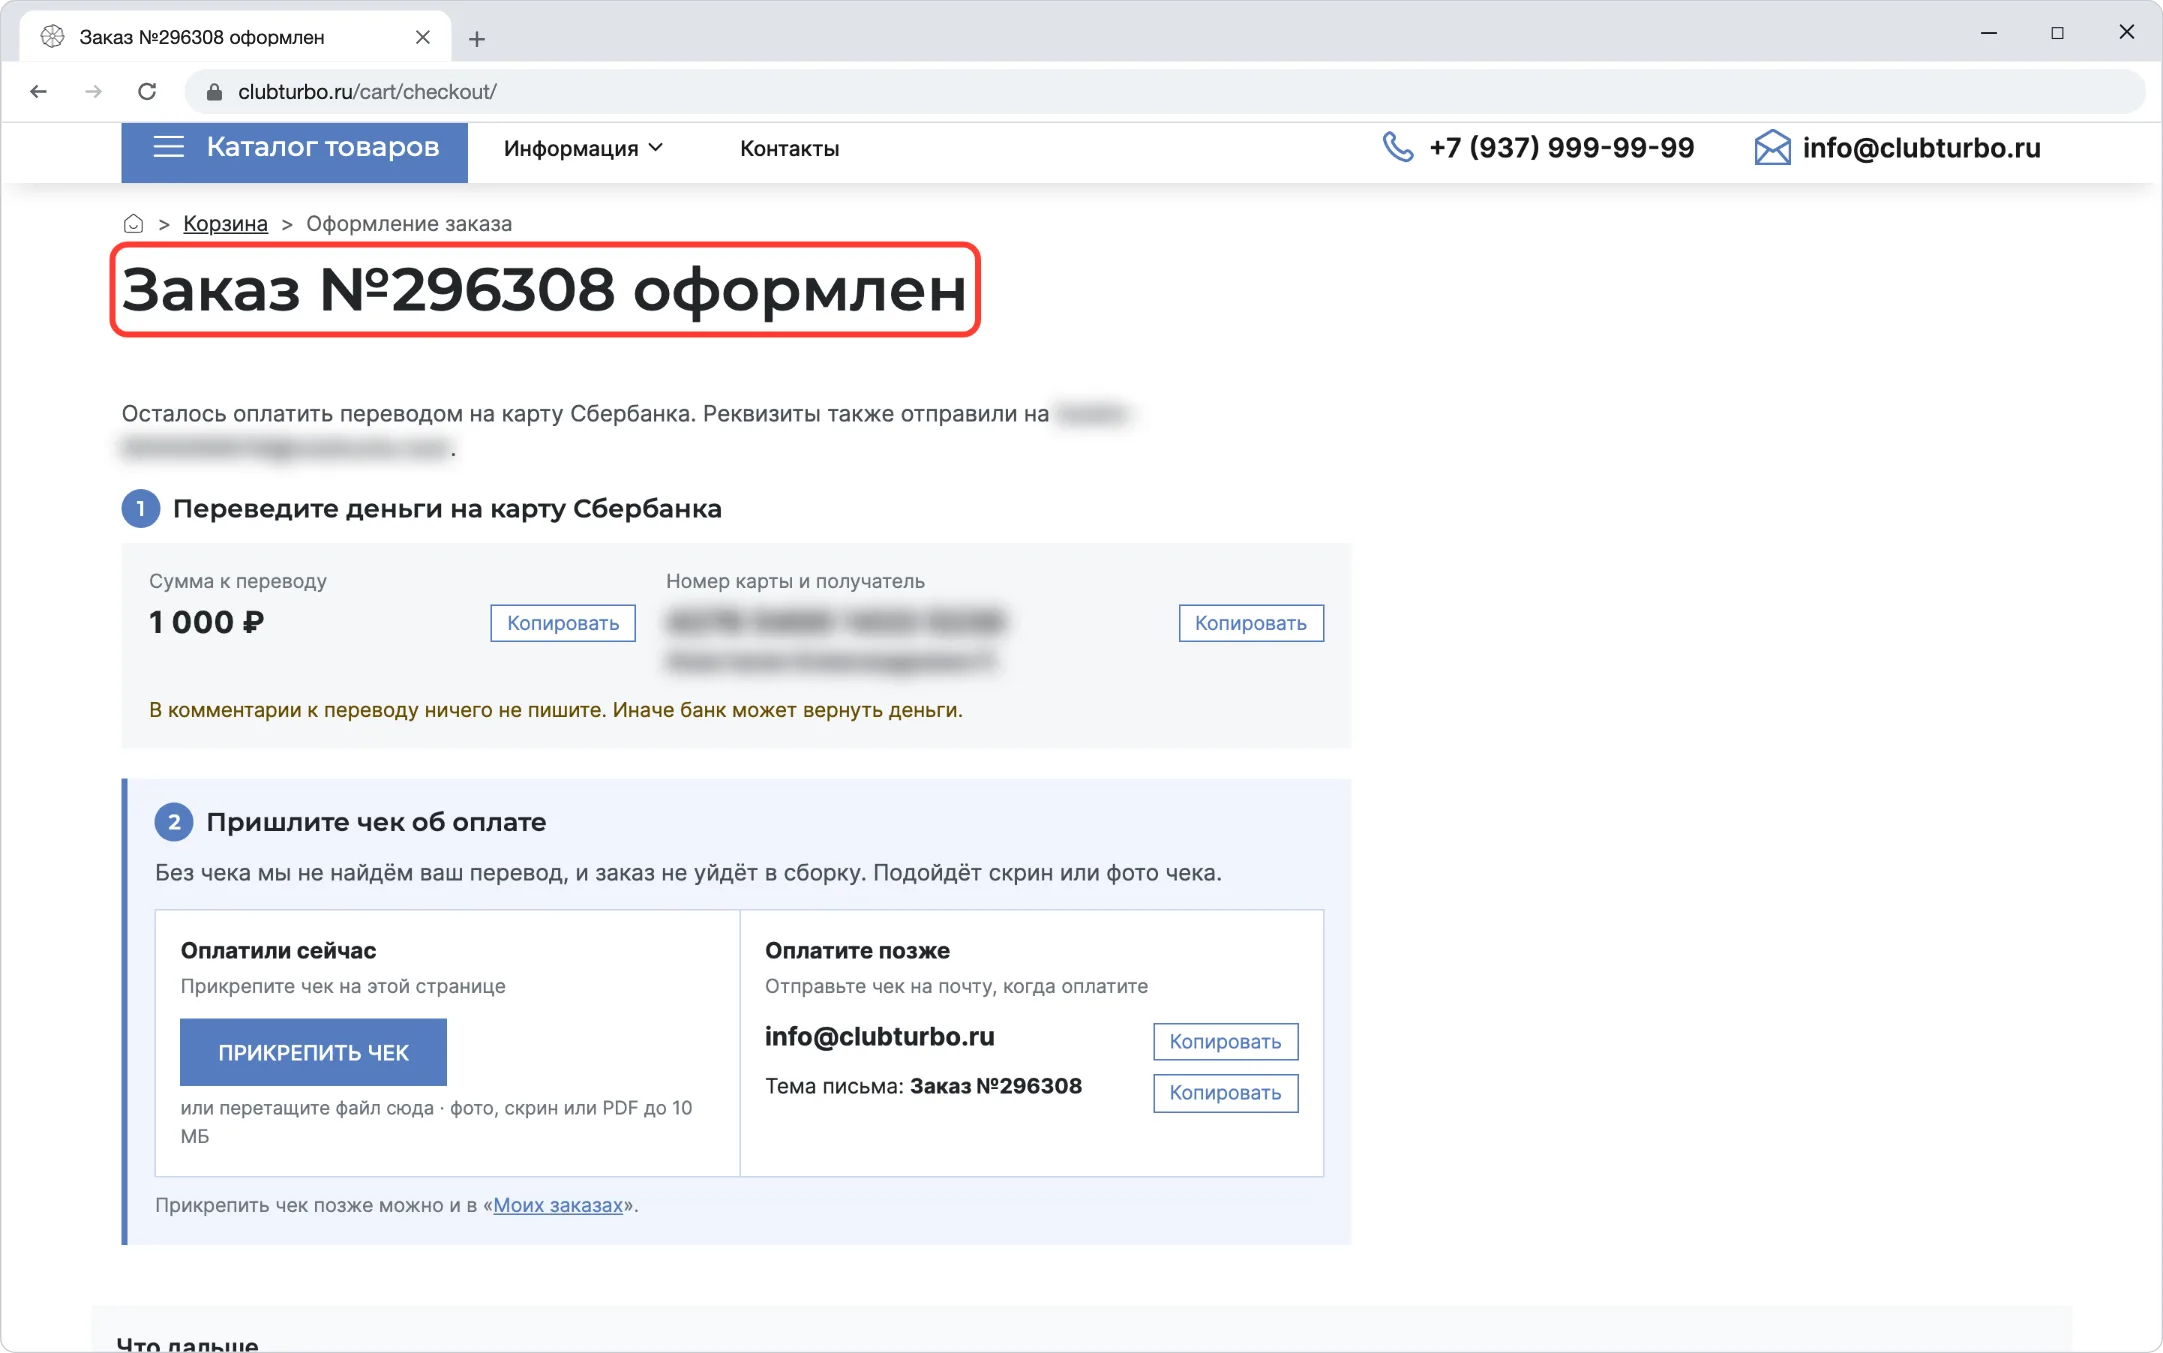Close the Заказ №296308 tab
This screenshot has width=2163, height=1353.
423,37
